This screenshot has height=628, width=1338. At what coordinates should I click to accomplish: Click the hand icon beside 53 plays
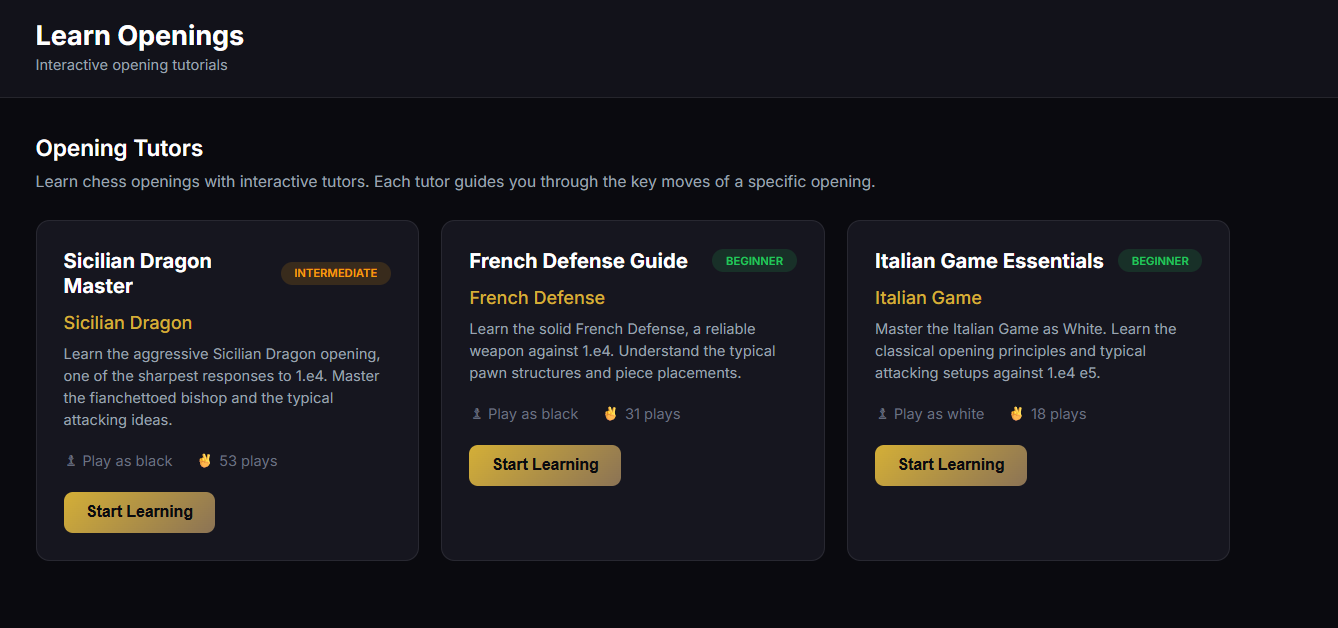pos(205,461)
